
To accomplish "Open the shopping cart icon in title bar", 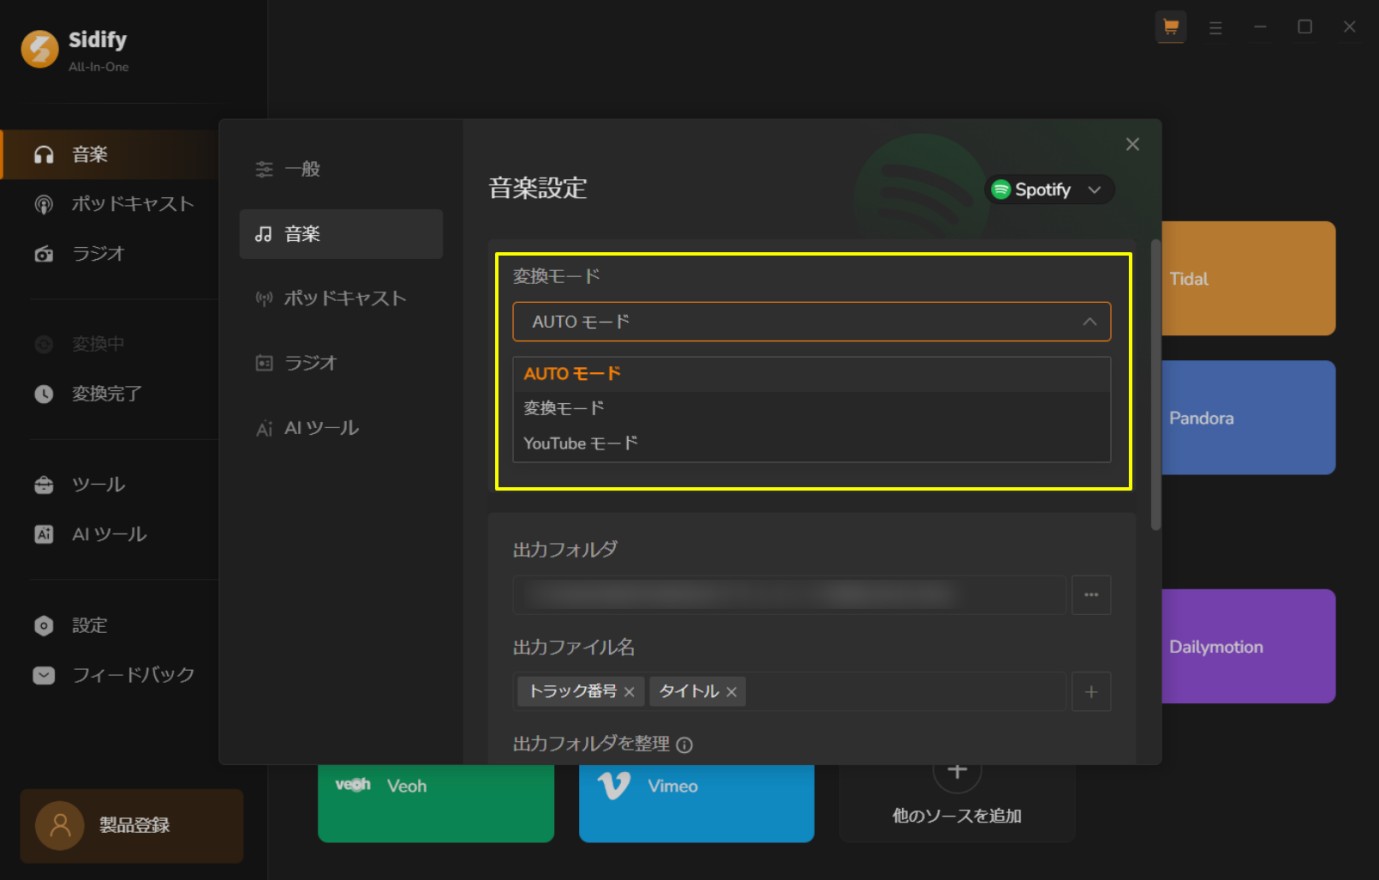I will click(x=1170, y=27).
